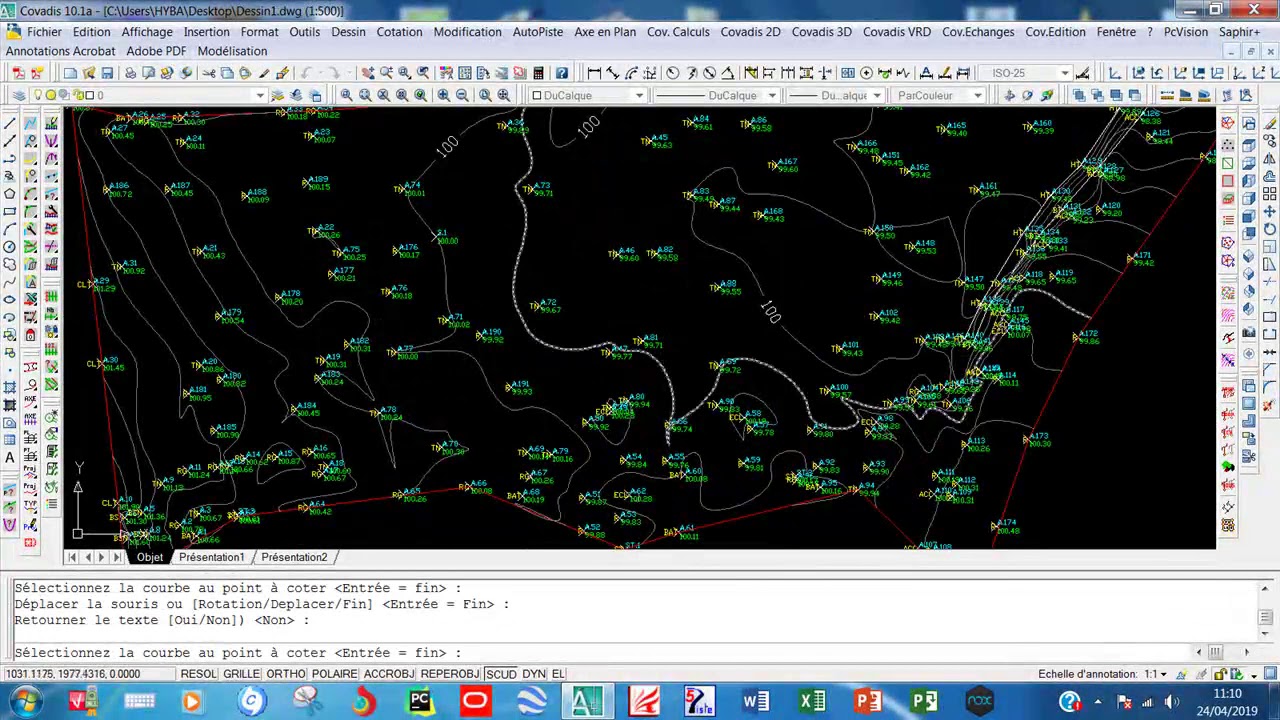The width and height of the screenshot is (1280, 720).
Task: Click the Undo arrow icon
Action: coord(305,73)
